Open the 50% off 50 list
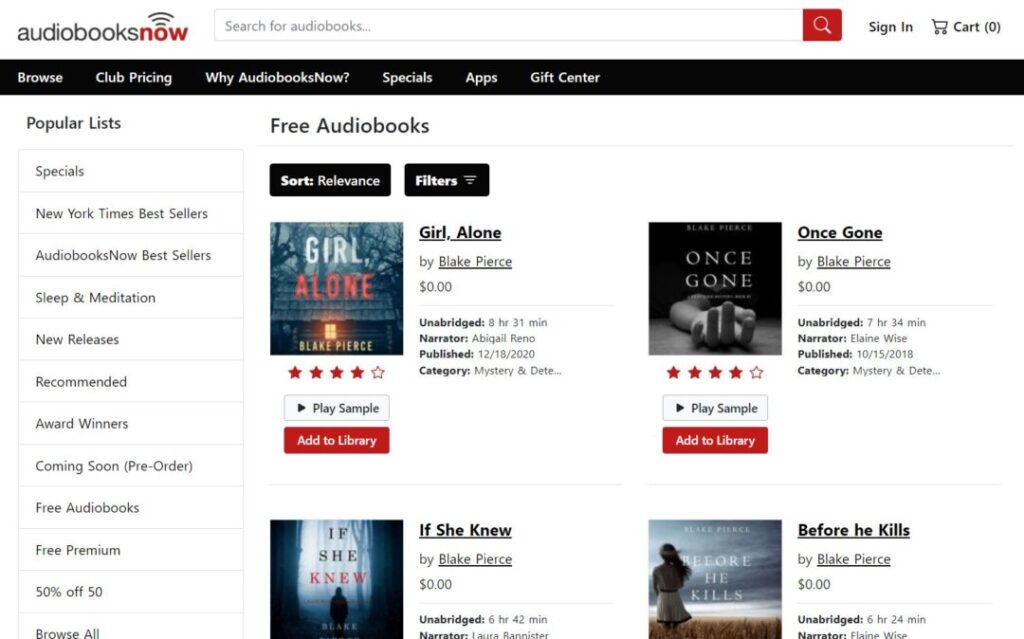 point(131,591)
